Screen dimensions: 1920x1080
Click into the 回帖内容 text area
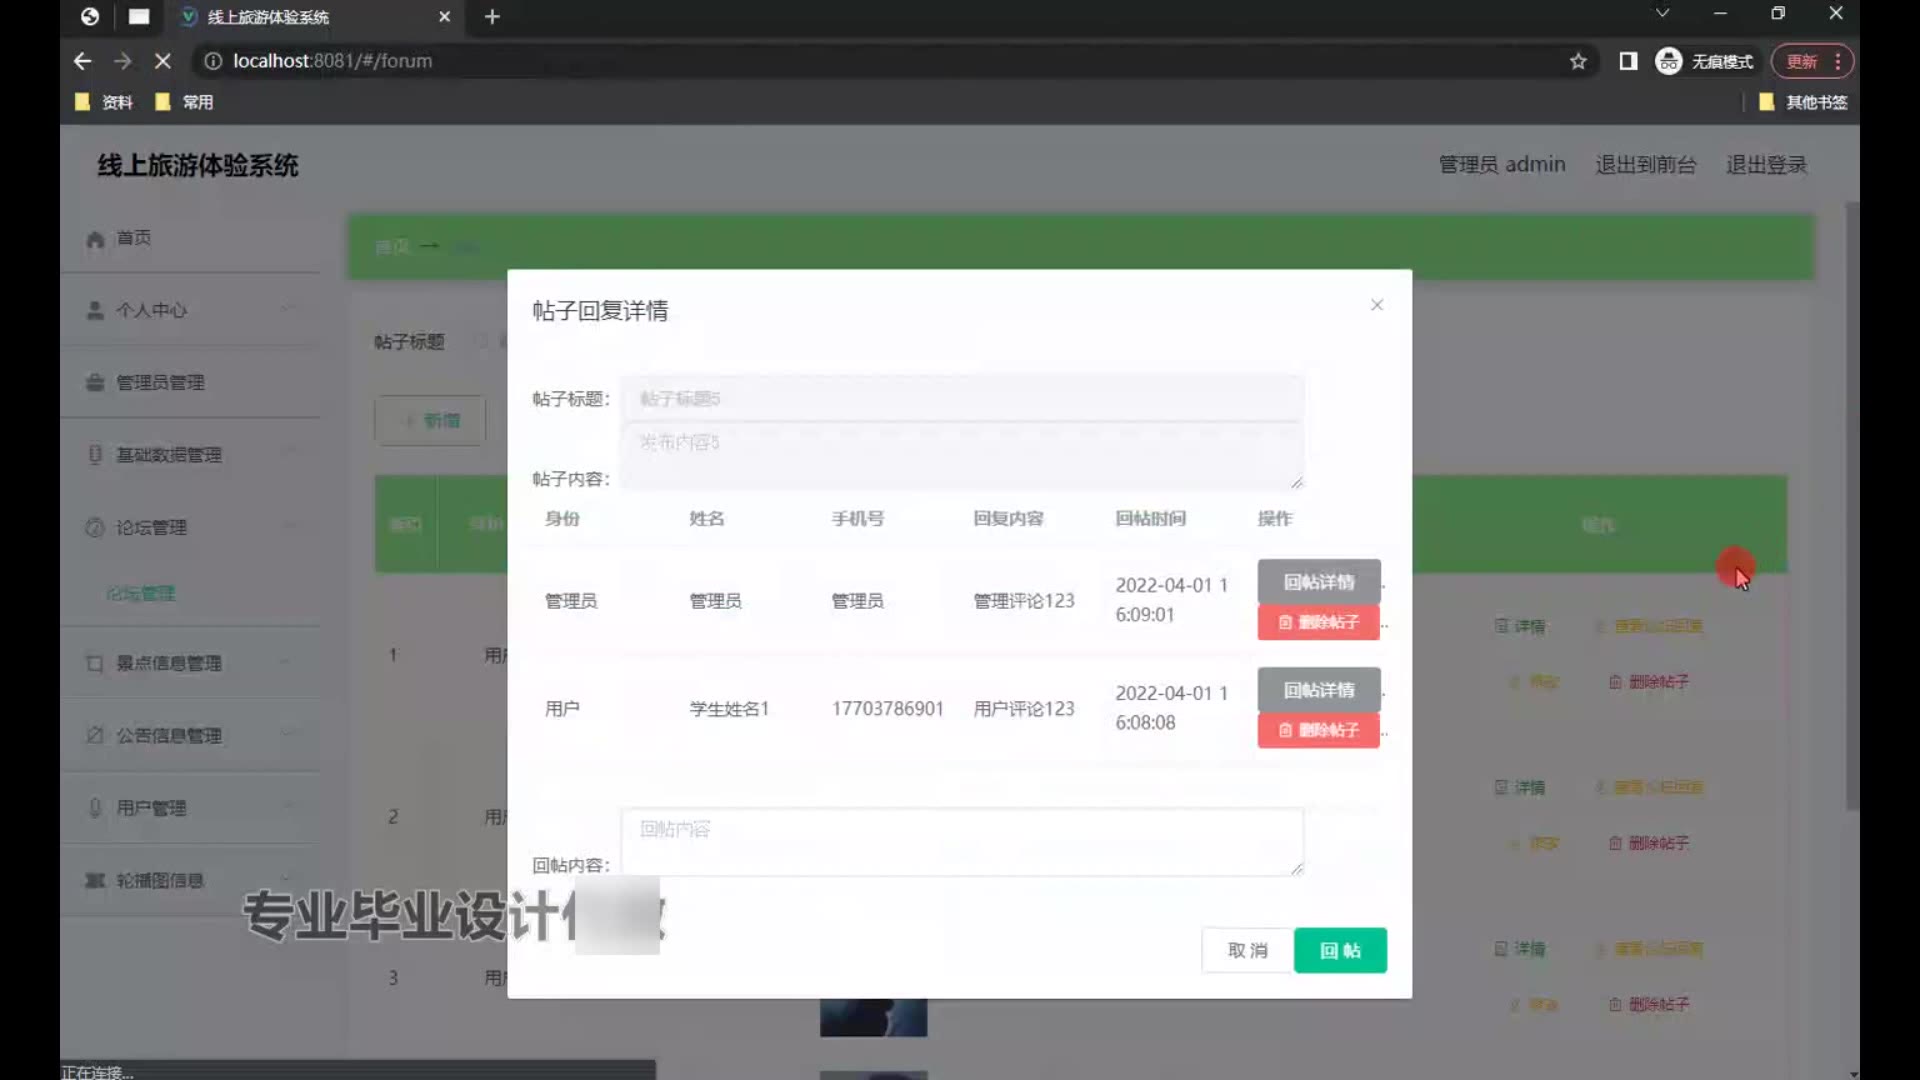pyautogui.click(x=961, y=841)
